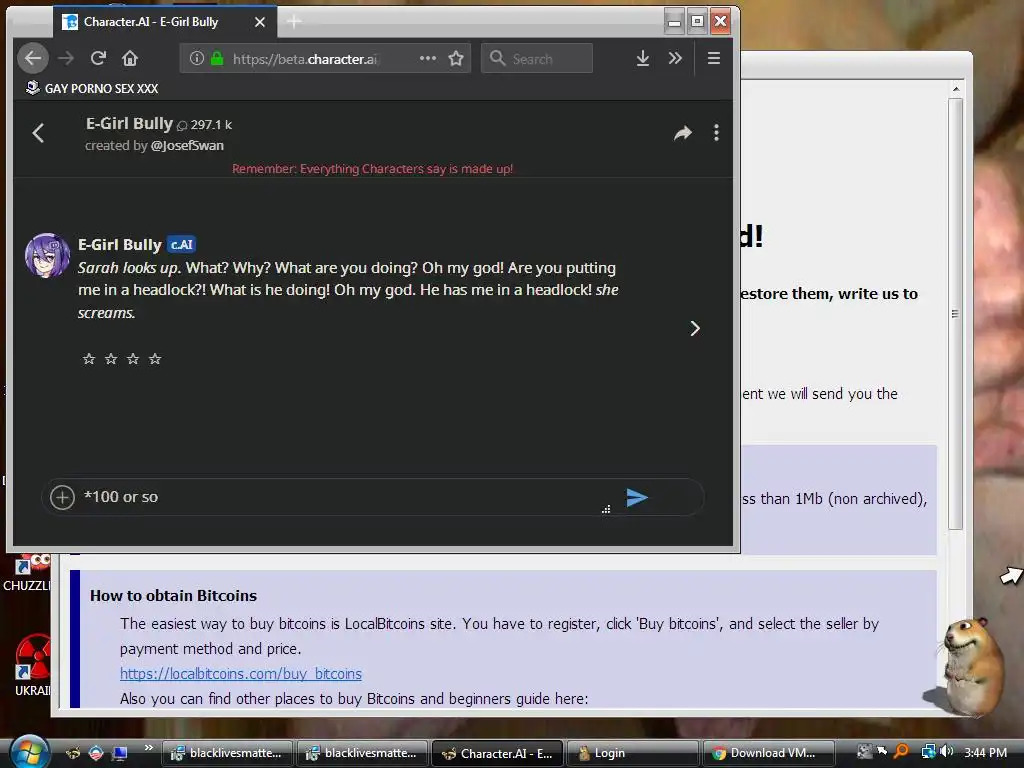Reload the Character.AI page
The image size is (1024, 768).
[98, 58]
